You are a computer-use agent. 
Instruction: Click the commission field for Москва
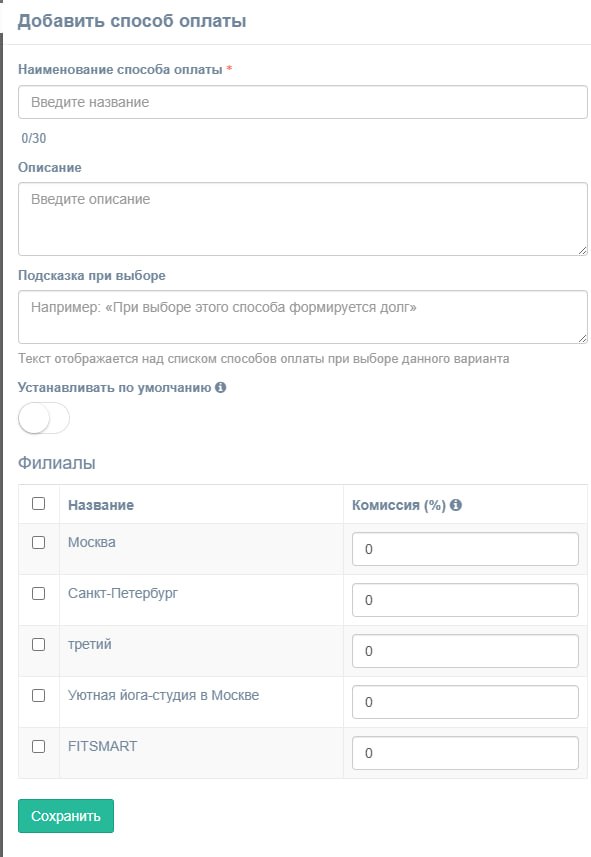point(465,549)
